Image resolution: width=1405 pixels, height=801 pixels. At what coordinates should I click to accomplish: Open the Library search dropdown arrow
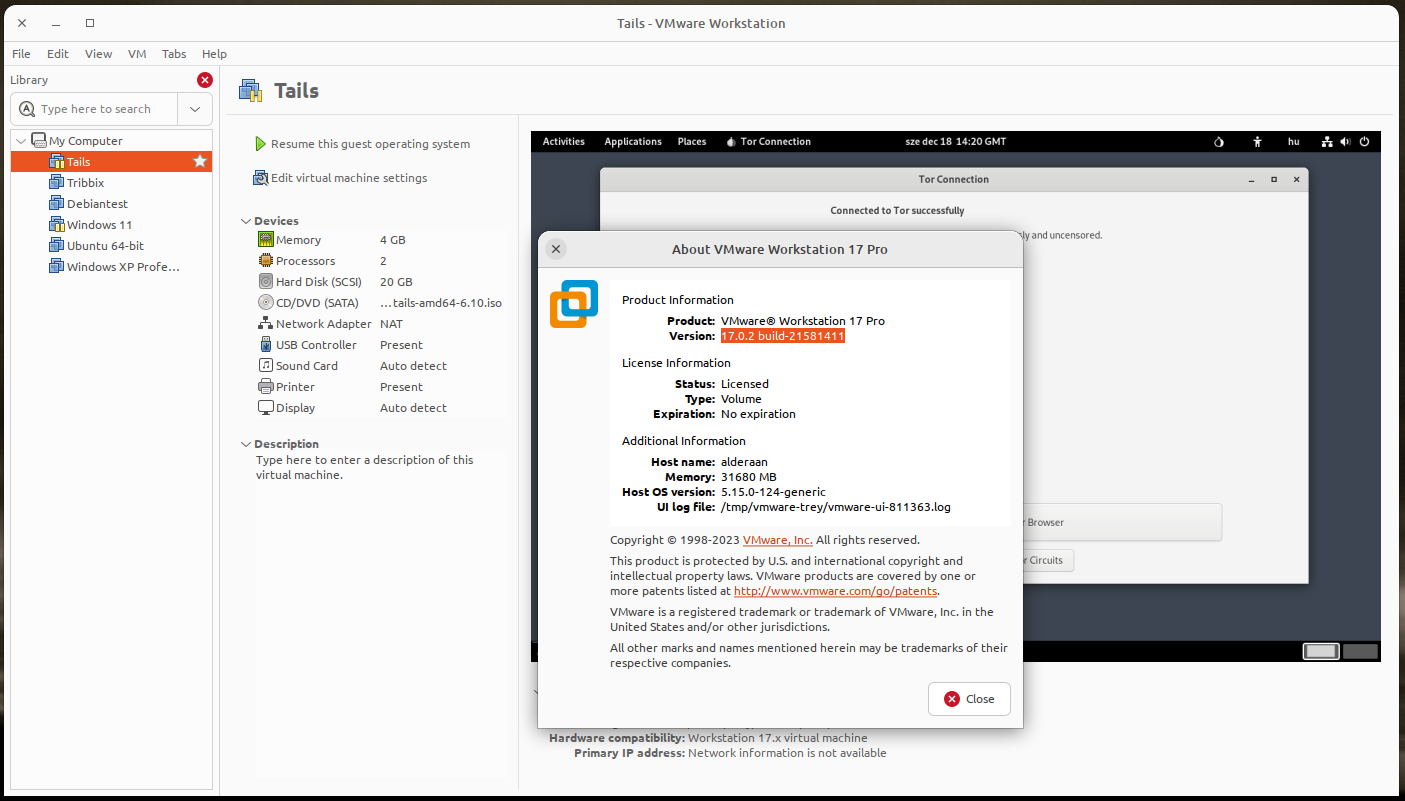click(x=195, y=109)
